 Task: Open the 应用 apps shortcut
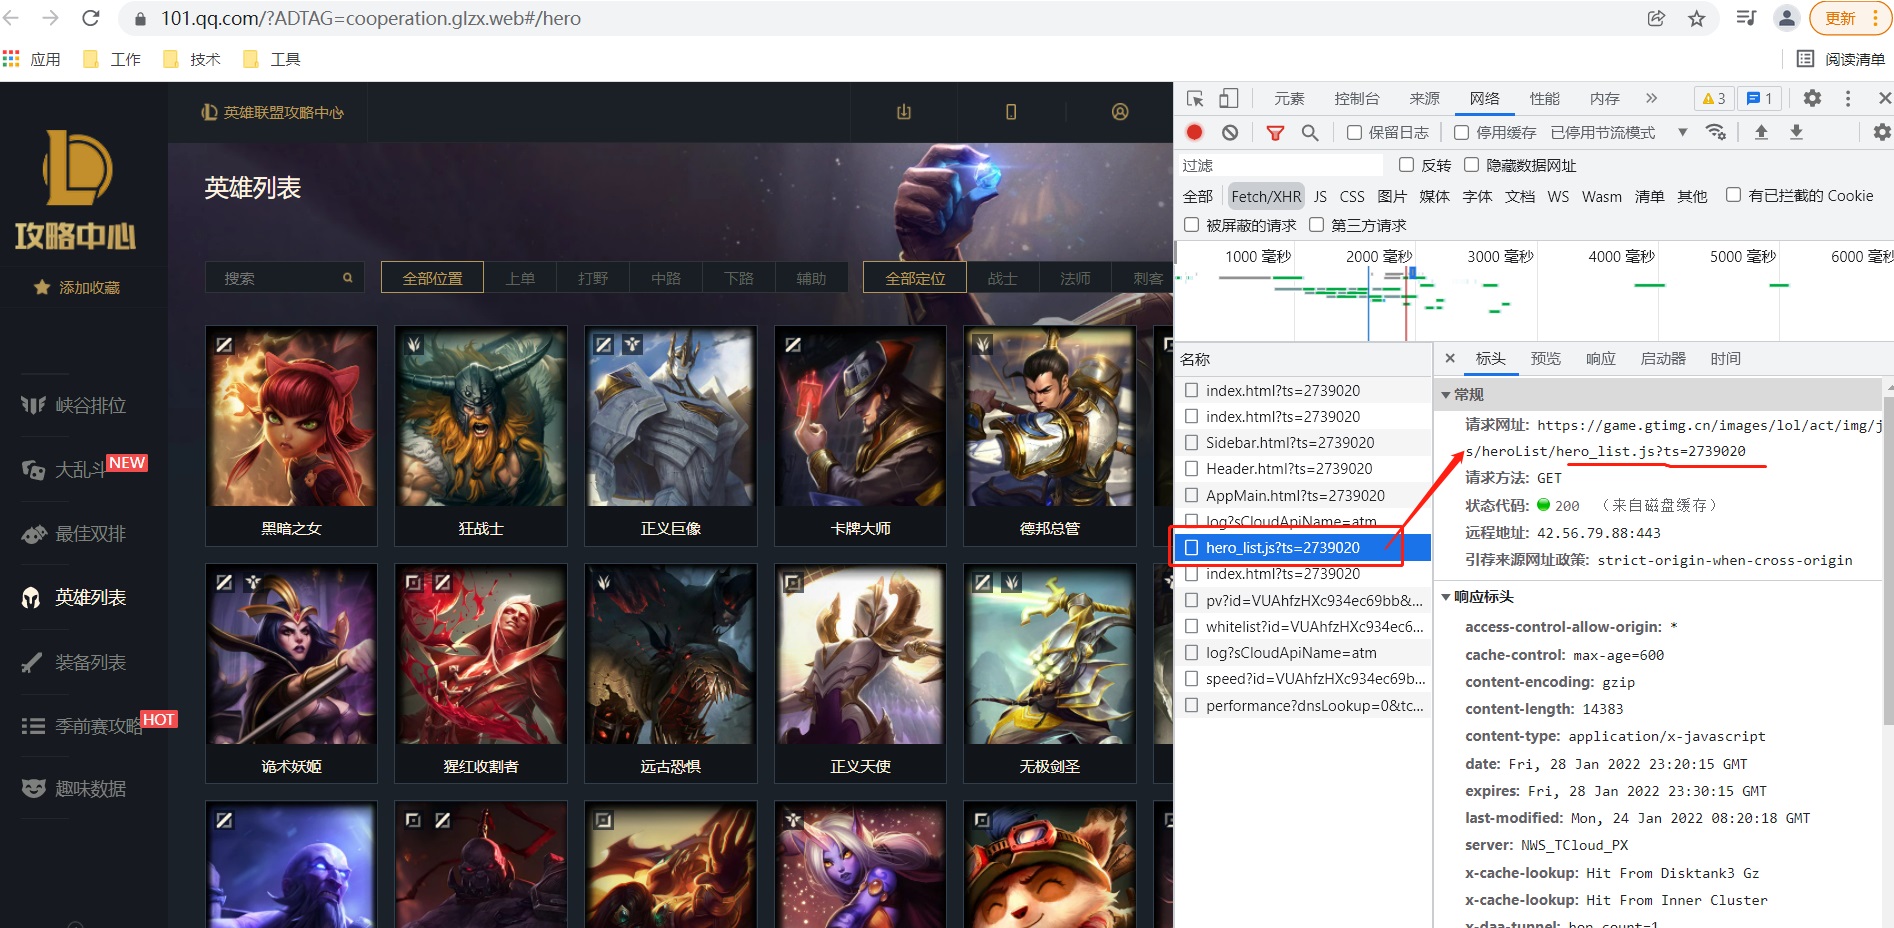click(32, 59)
